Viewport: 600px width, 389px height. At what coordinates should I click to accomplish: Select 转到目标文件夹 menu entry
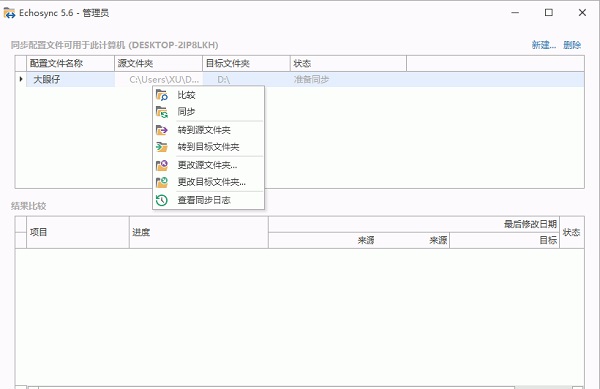(x=209, y=147)
